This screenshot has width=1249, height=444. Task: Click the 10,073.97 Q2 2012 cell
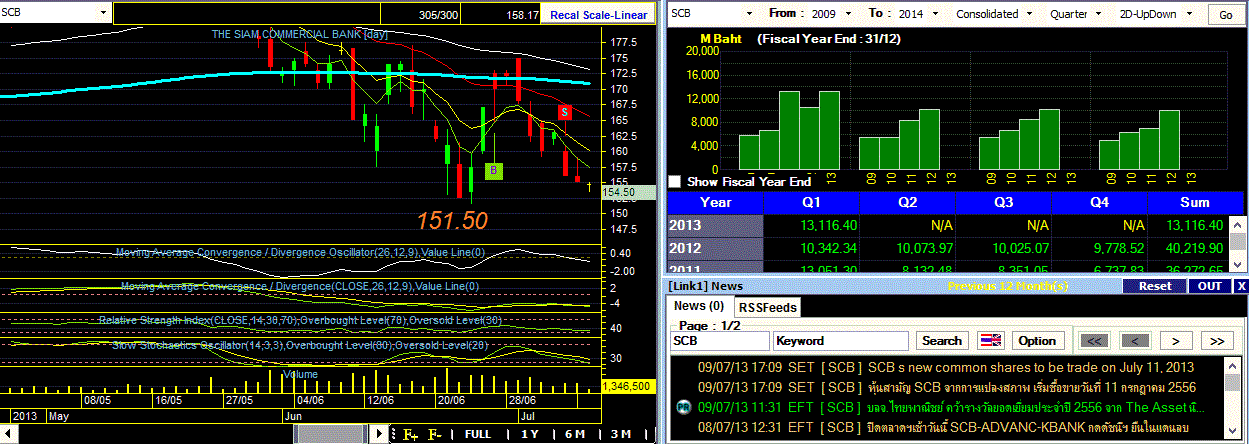pos(909,248)
